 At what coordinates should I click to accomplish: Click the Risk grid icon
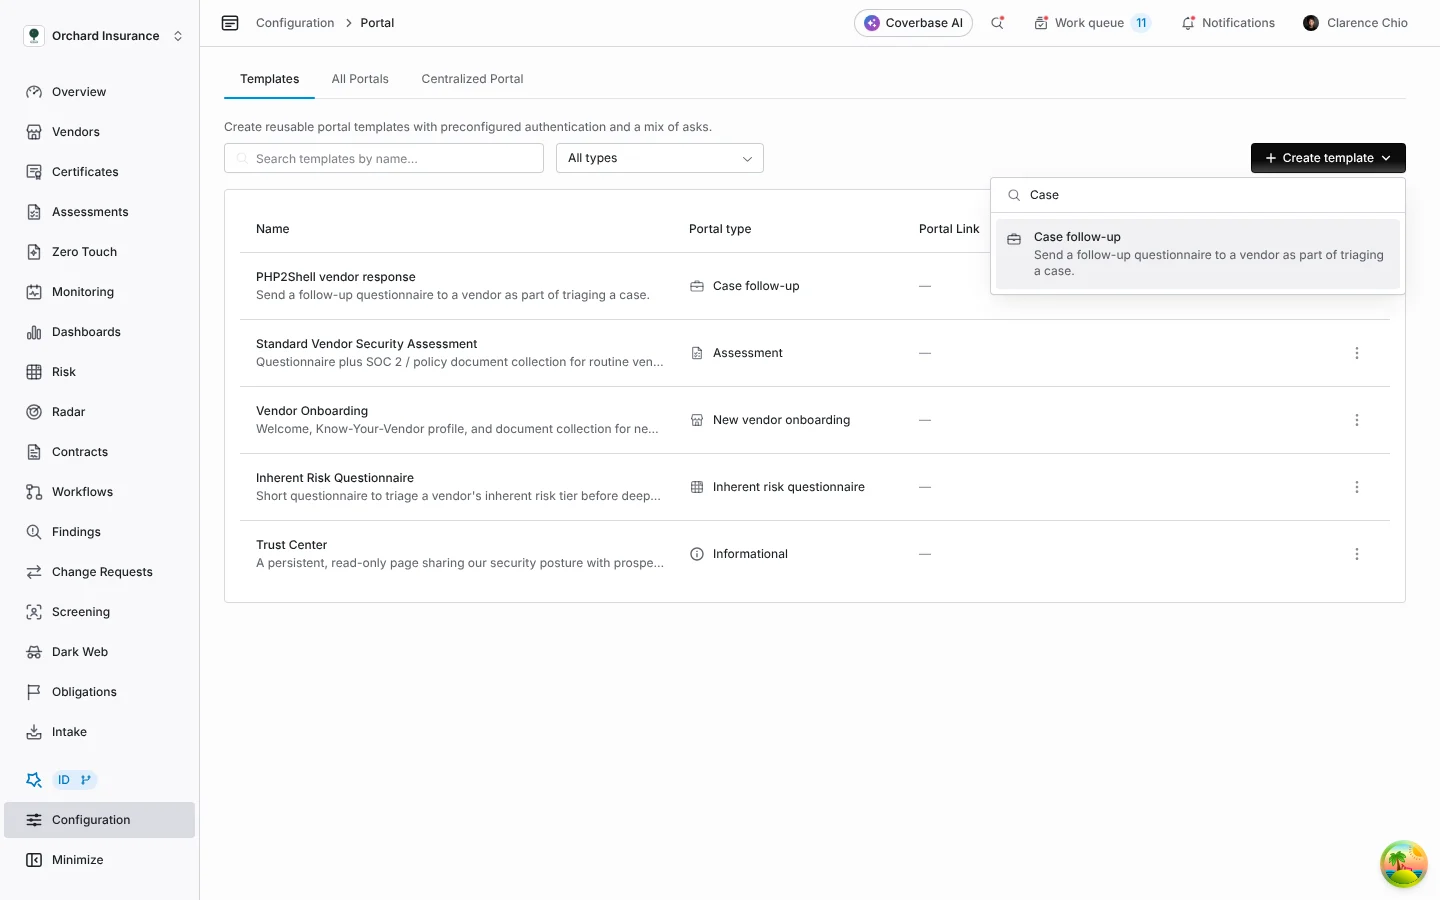pyautogui.click(x=34, y=372)
